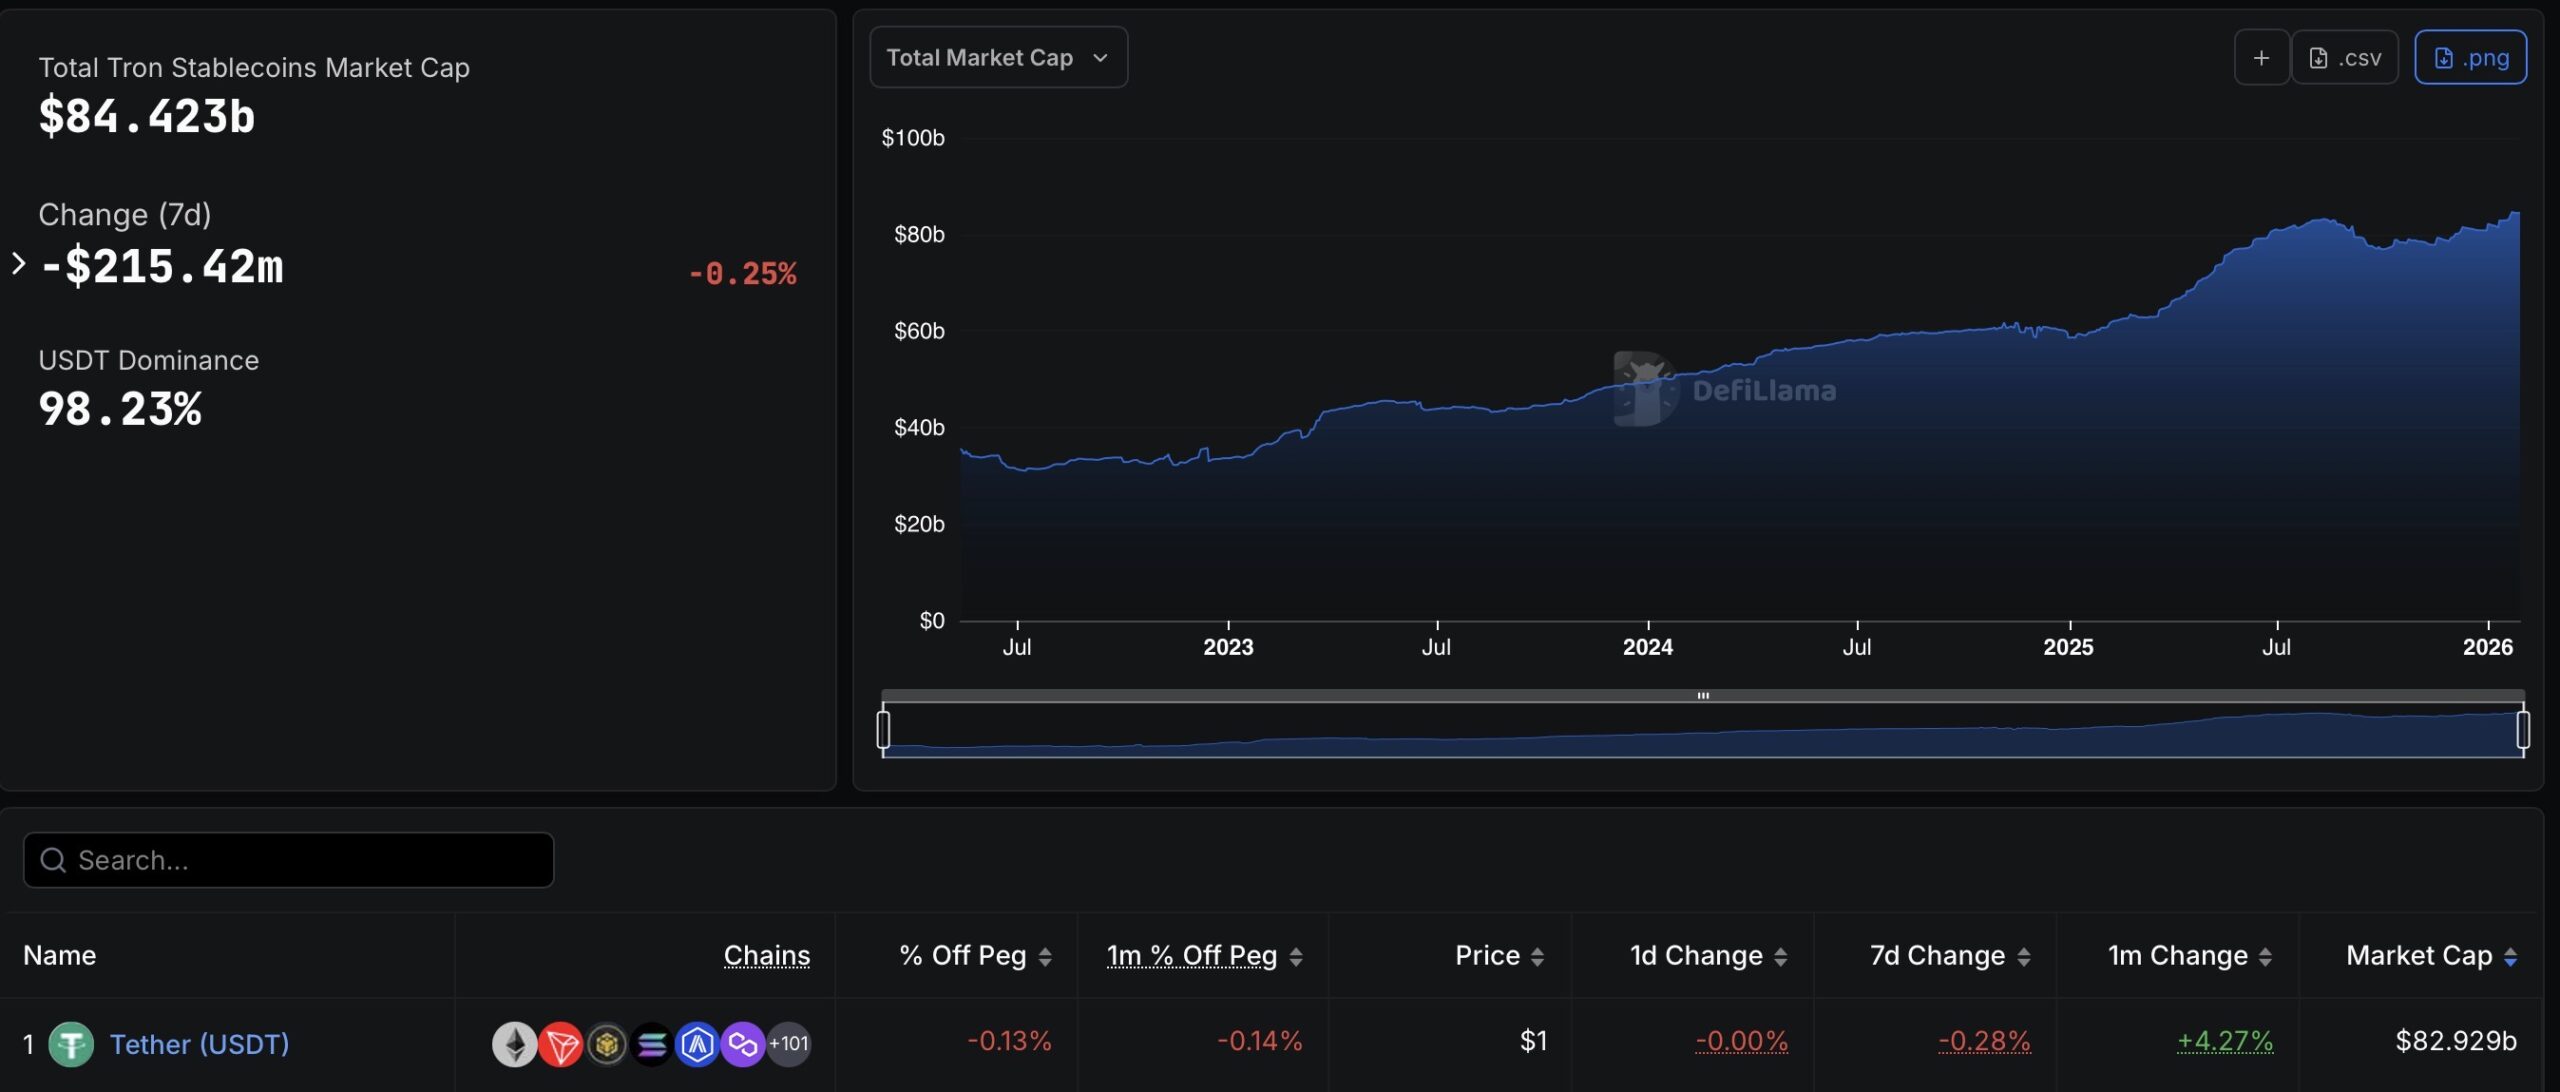This screenshot has height=1092, width=2560.
Task: Select the red Tron chain icon
Action: (560, 1044)
